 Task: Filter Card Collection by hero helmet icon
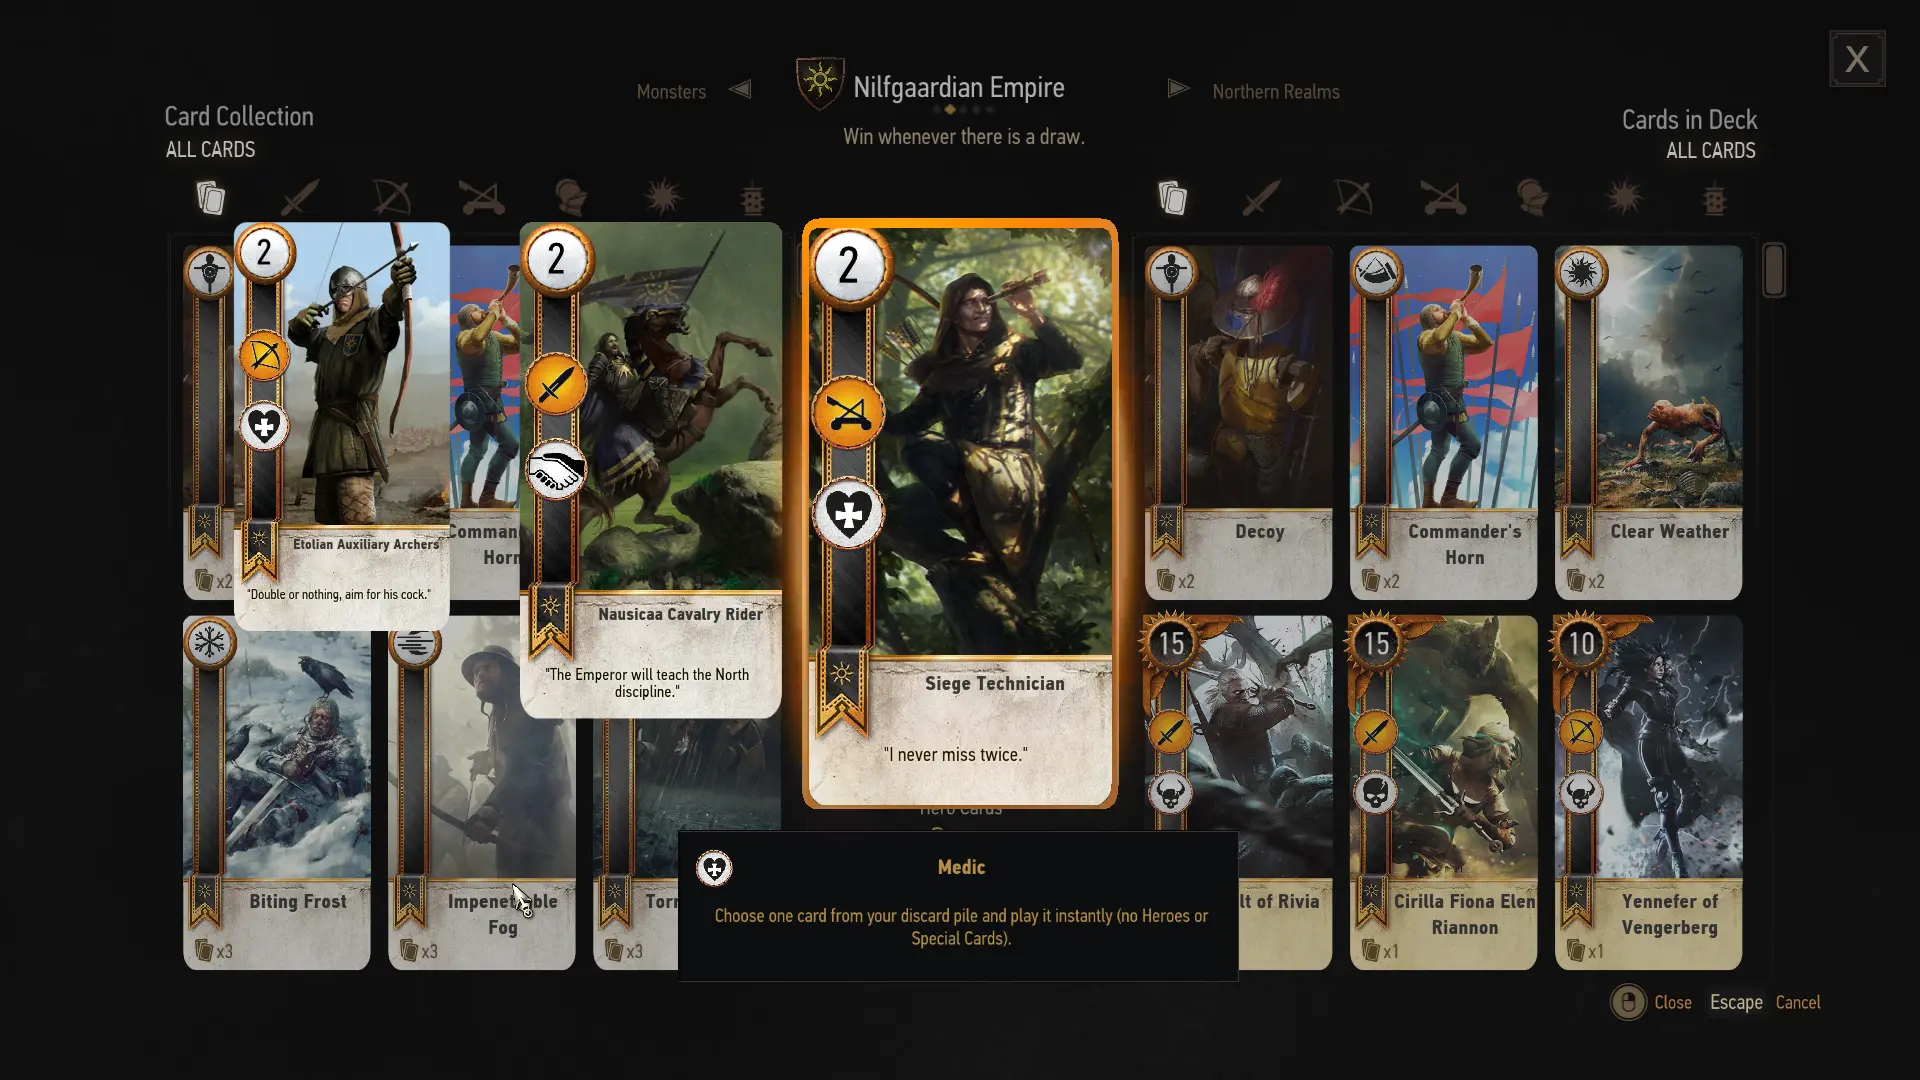click(571, 198)
